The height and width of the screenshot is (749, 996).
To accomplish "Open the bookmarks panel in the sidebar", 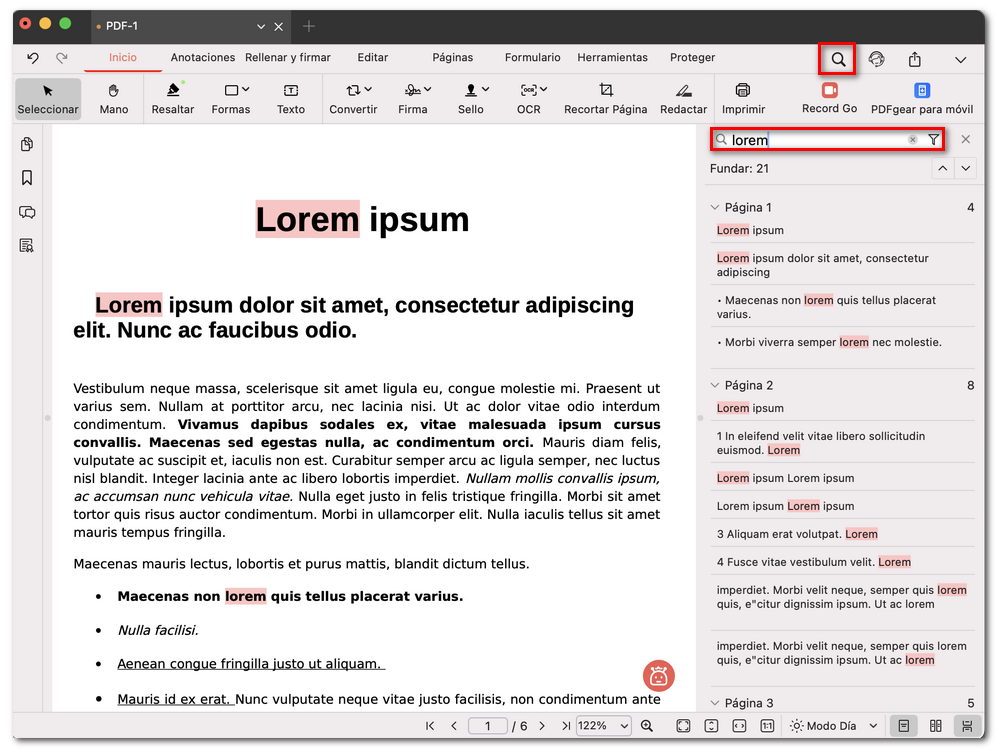I will tap(27, 177).
